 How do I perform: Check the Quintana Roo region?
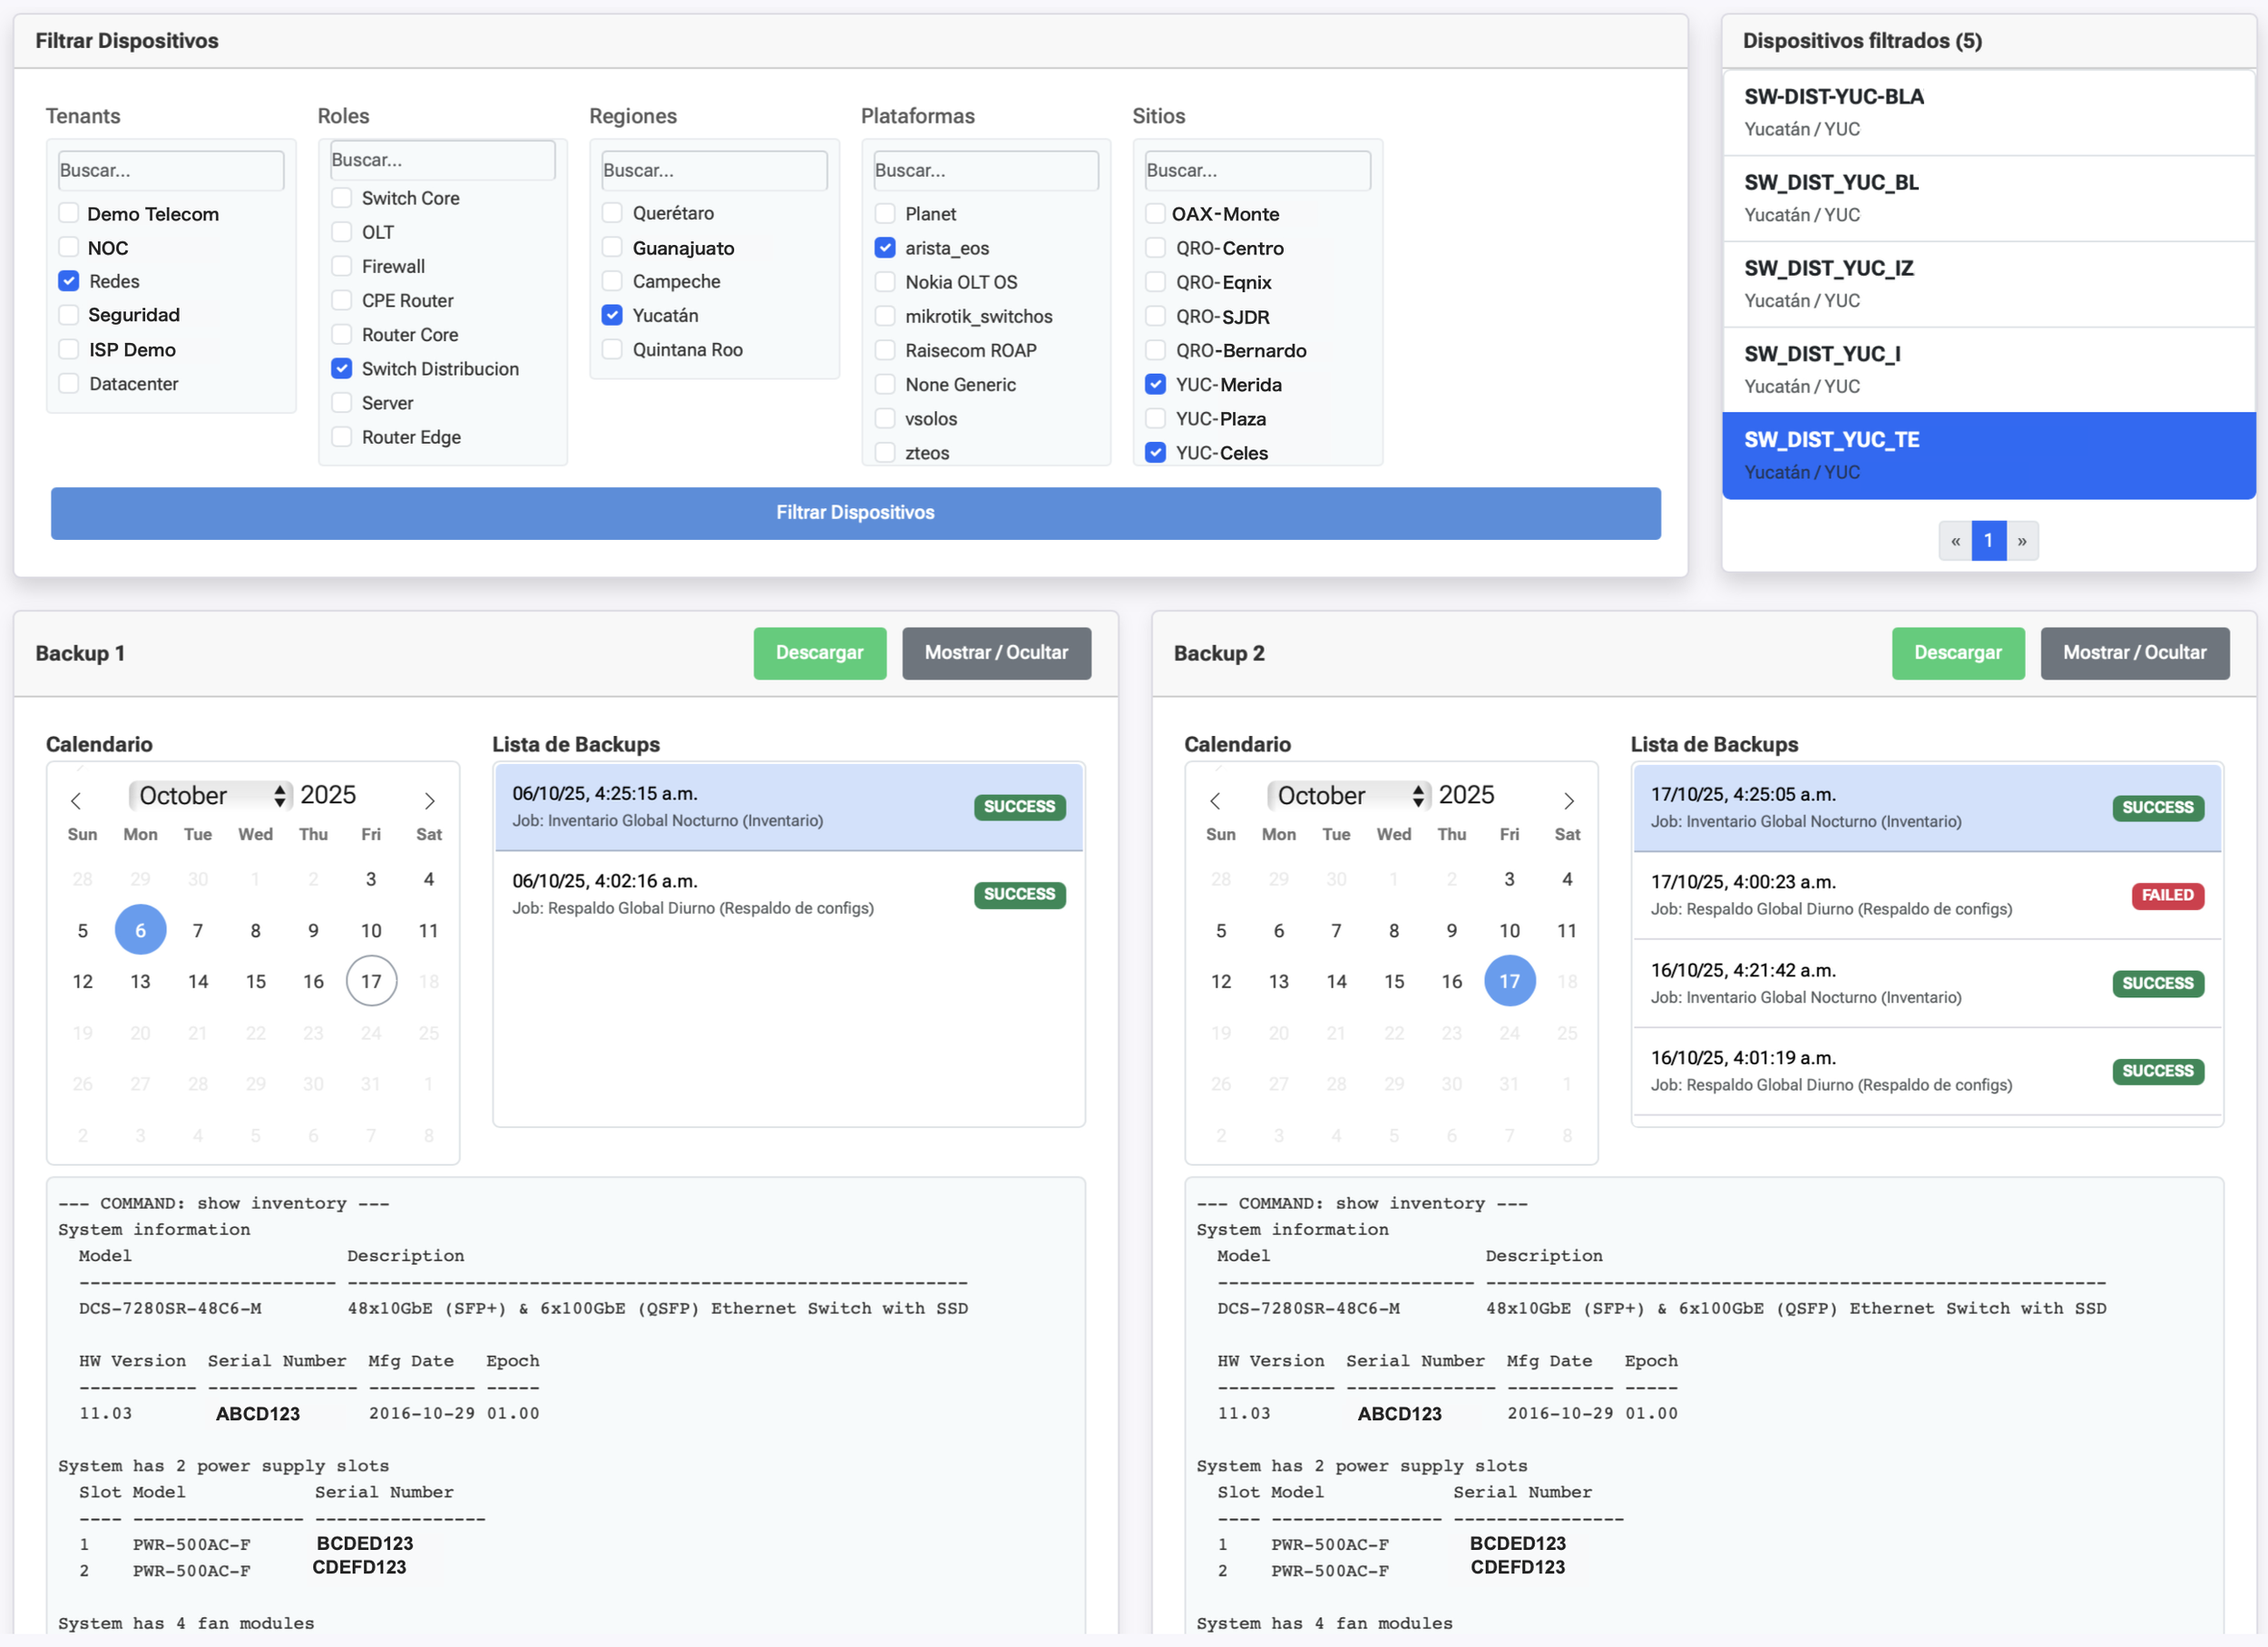(612, 349)
